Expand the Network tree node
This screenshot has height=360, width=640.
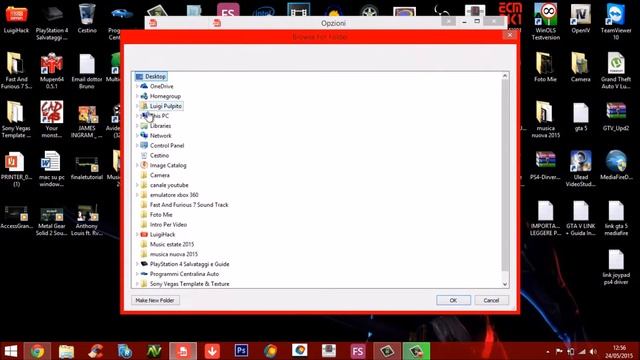137,136
